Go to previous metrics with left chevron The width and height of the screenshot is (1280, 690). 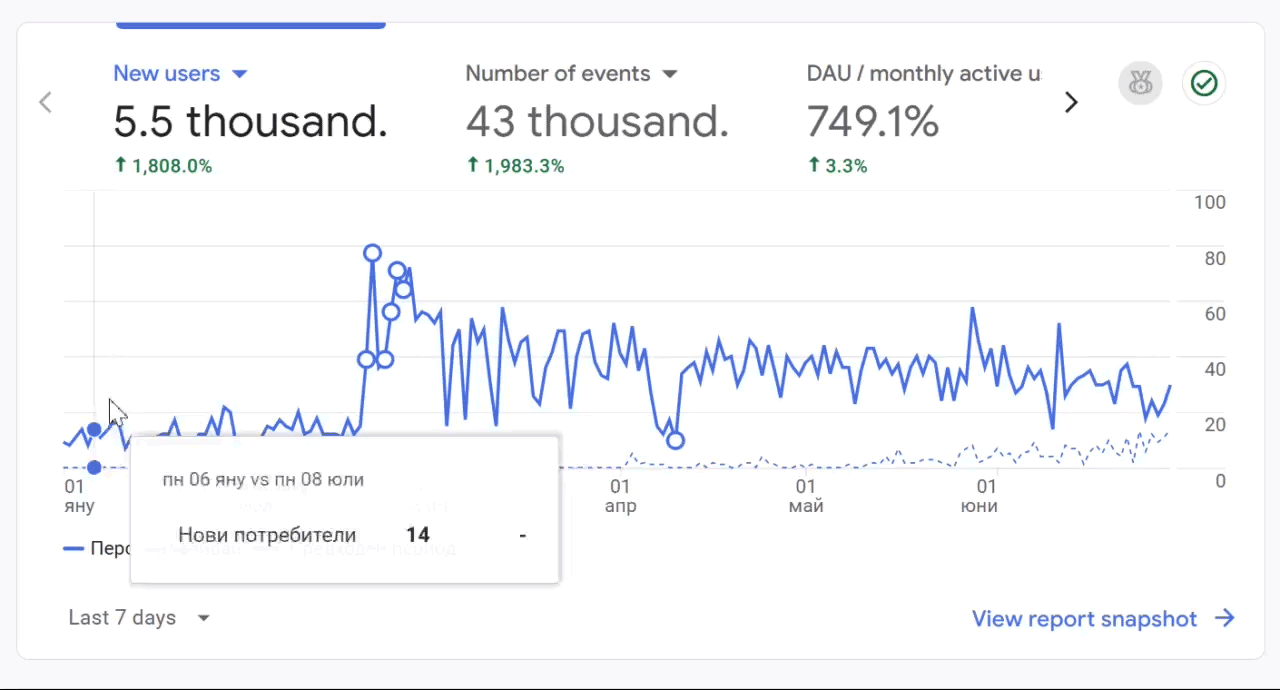pos(45,102)
